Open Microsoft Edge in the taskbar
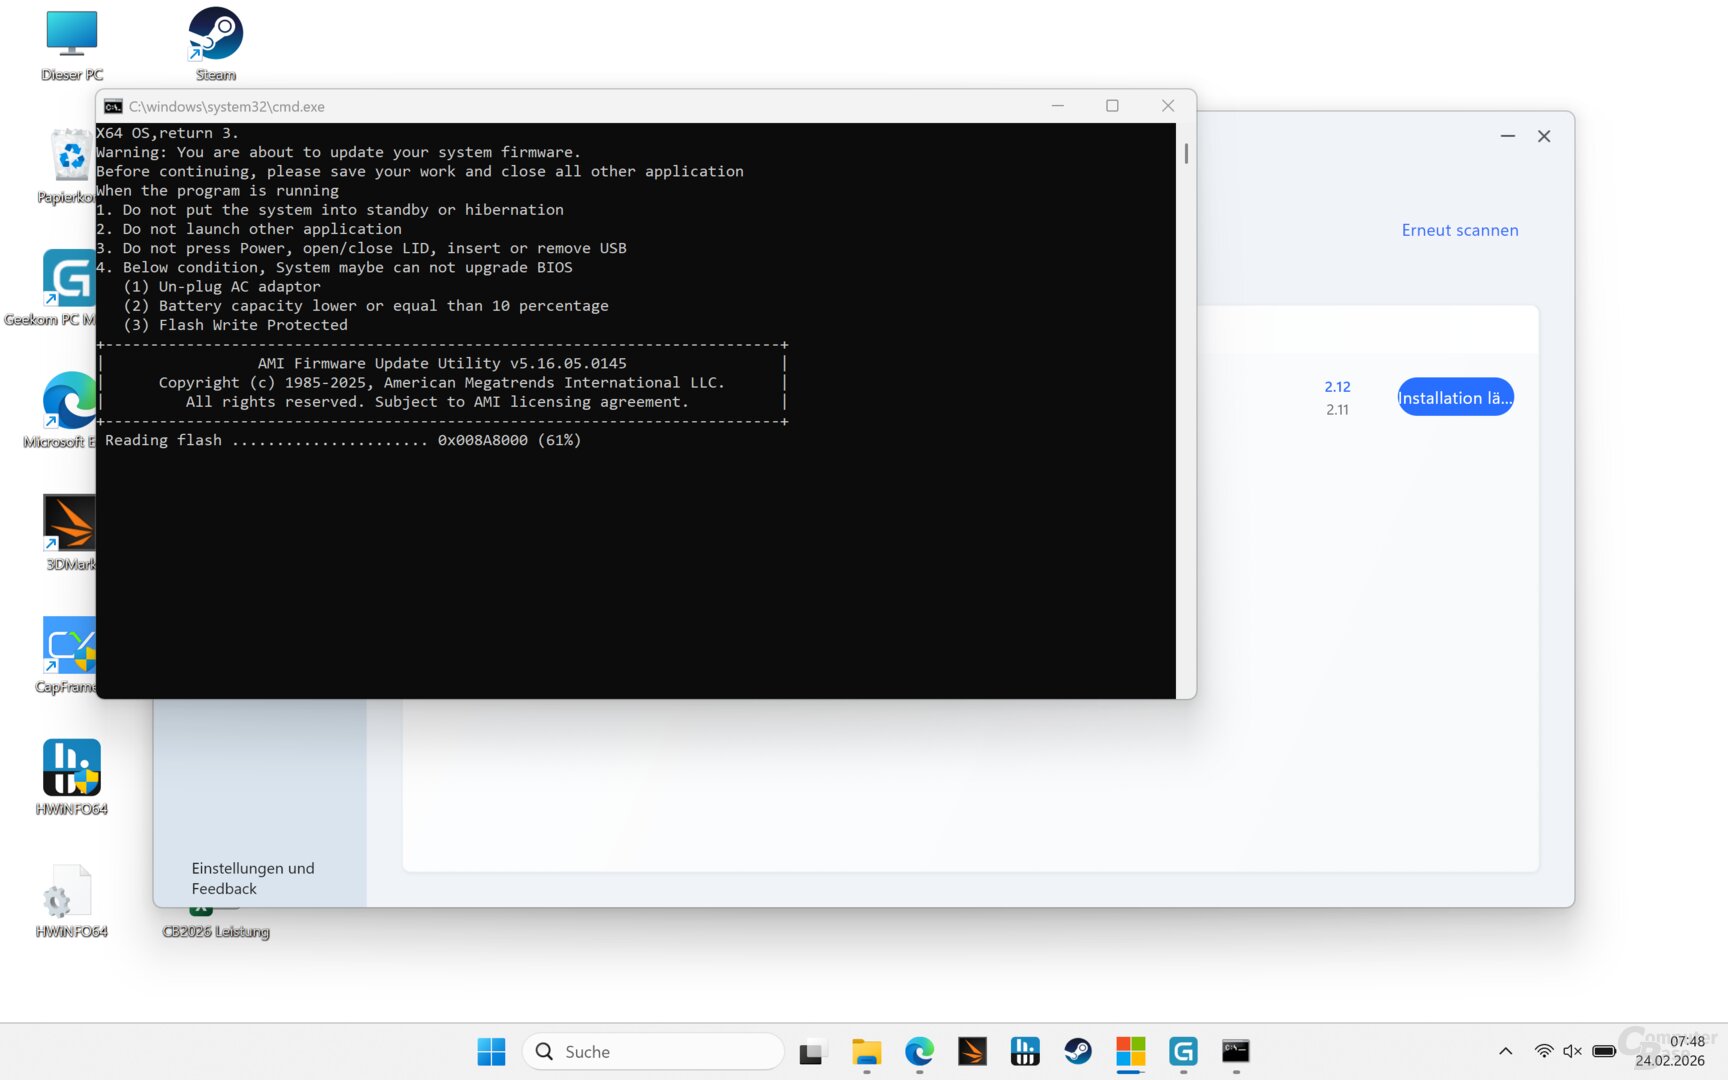Image resolution: width=1728 pixels, height=1080 pixels. click(919, 1051)
